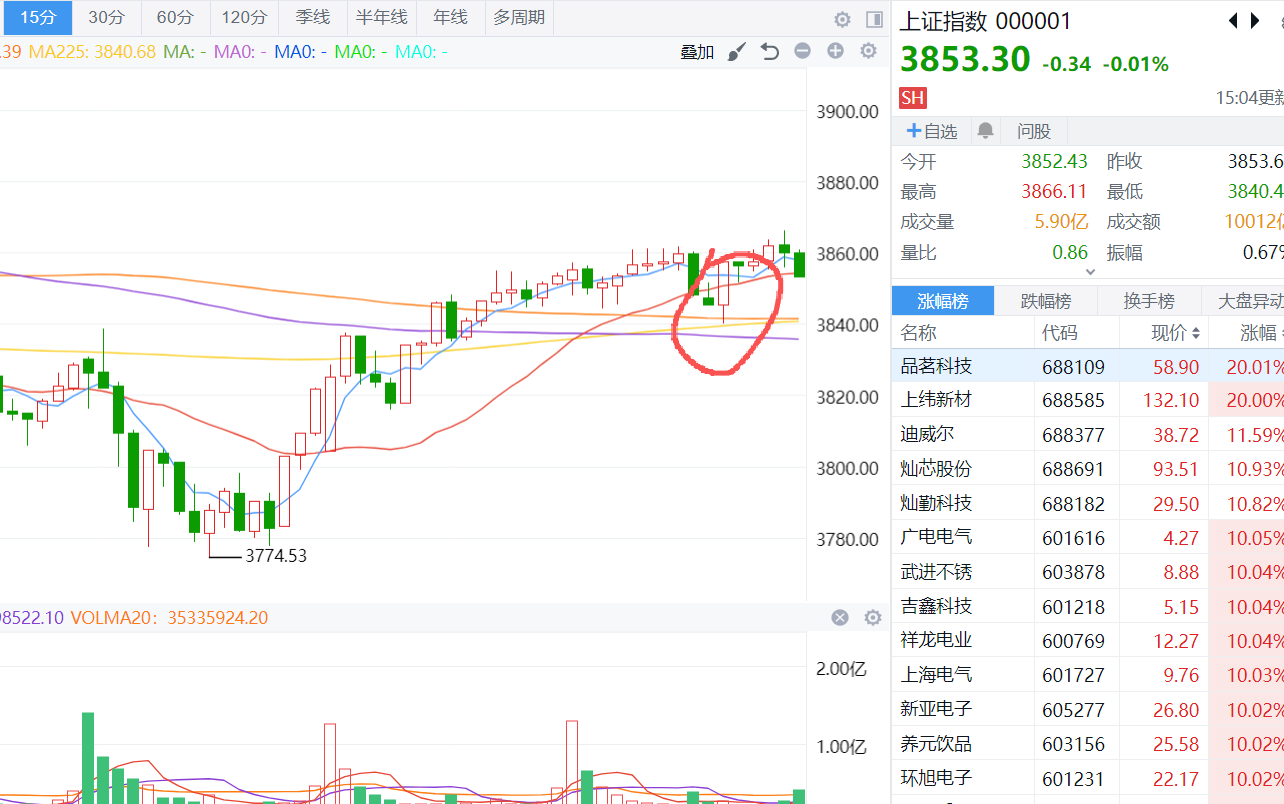1284x804 pixels.
Task: Open the 多周期 period options
Action: click(x=519, y=18)
